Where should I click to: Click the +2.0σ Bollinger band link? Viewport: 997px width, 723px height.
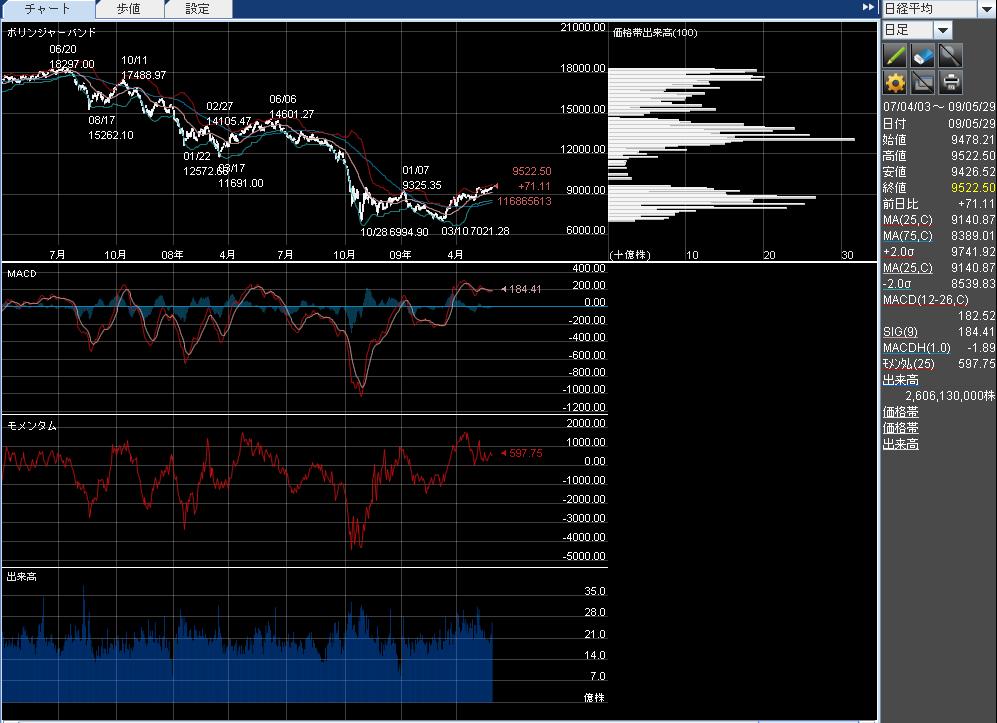pos(901,252)
